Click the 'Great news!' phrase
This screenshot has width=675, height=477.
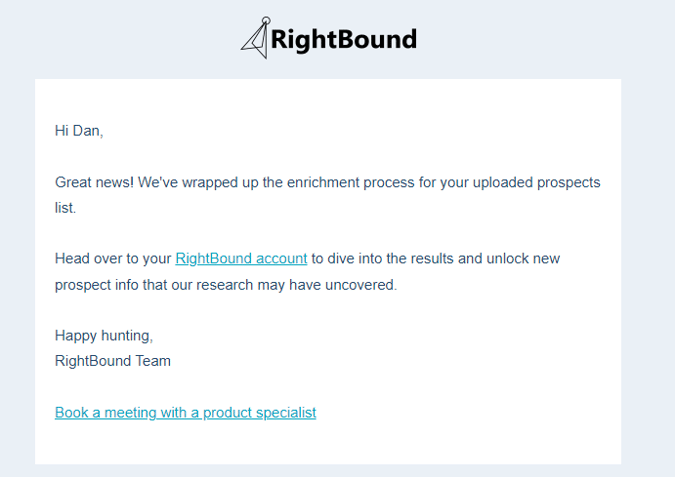[x=94, y=182]
